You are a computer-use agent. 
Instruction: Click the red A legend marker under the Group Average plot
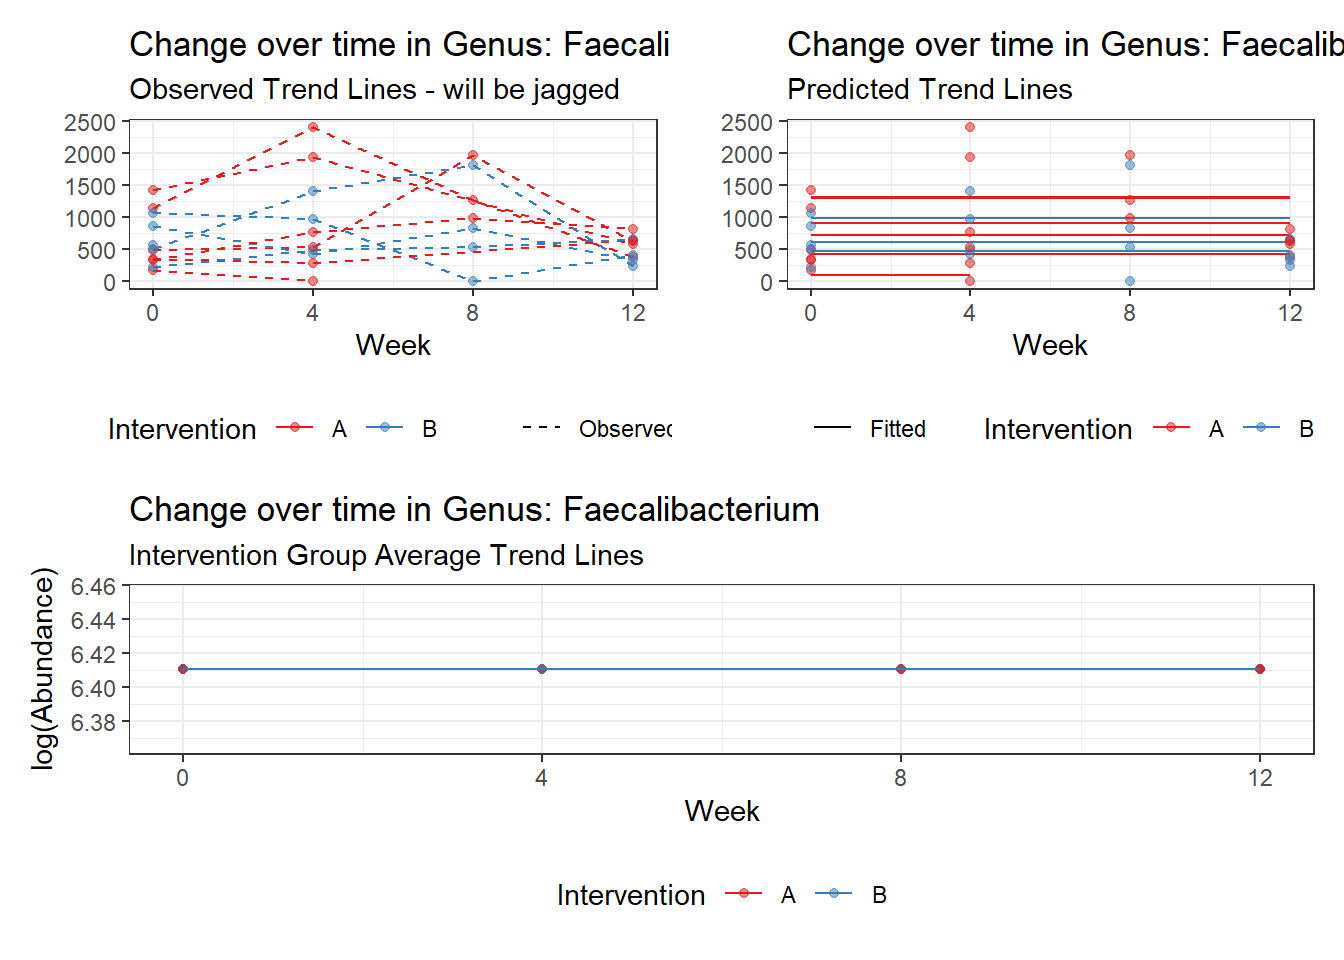coord(743,894)
